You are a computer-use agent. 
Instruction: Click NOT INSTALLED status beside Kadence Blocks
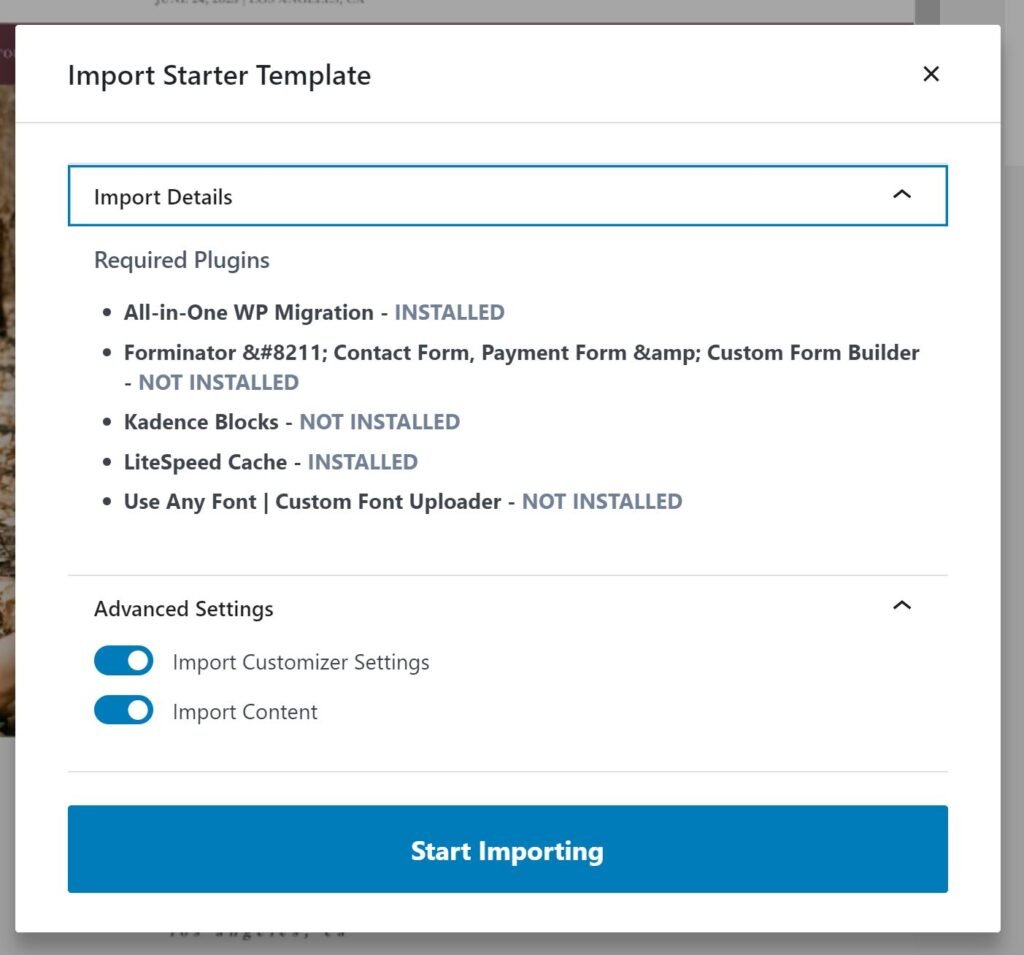(x=379, y=422)
